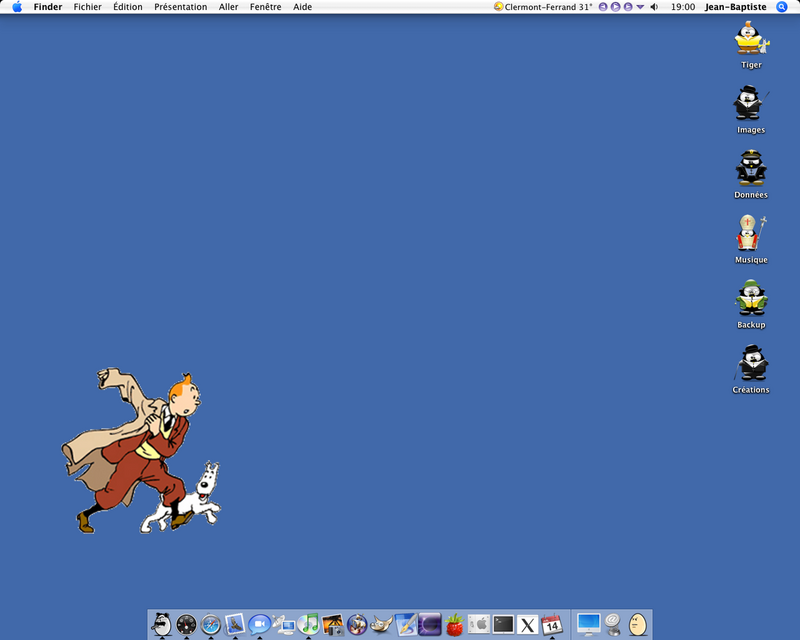Open the satellite dish and monitor Dock icon

click(284, 625)
